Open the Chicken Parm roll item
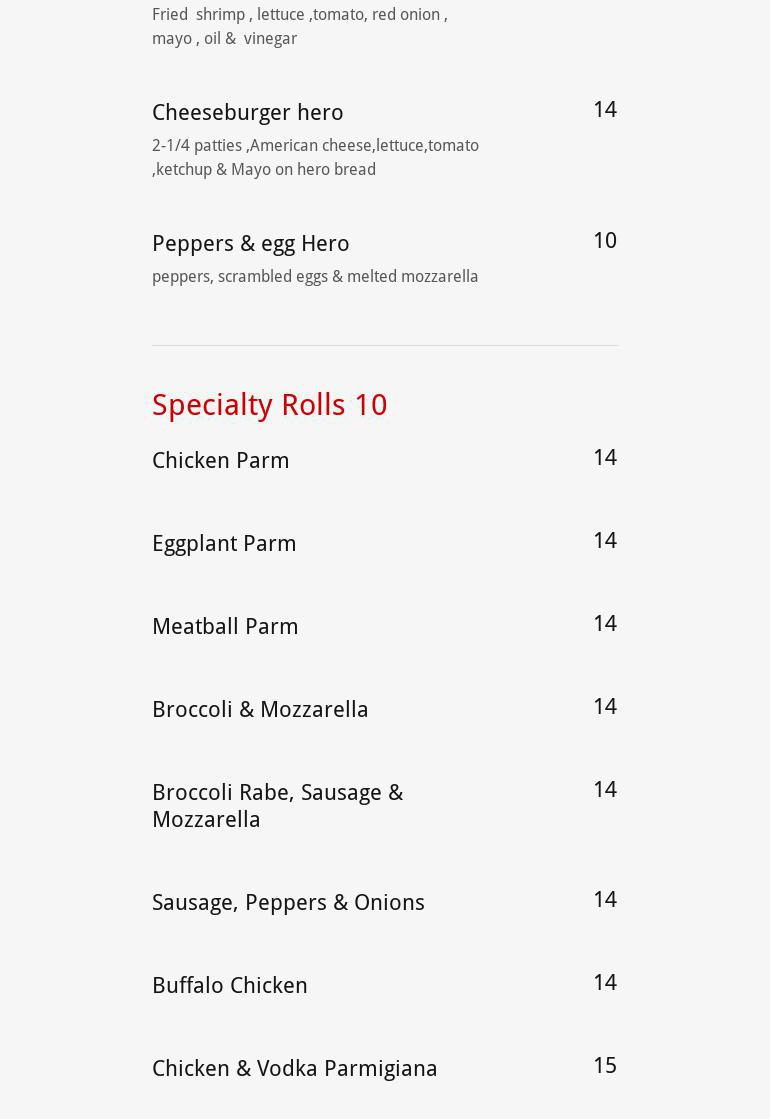The height and width of the screenshot is (1119, 770). 220,460
